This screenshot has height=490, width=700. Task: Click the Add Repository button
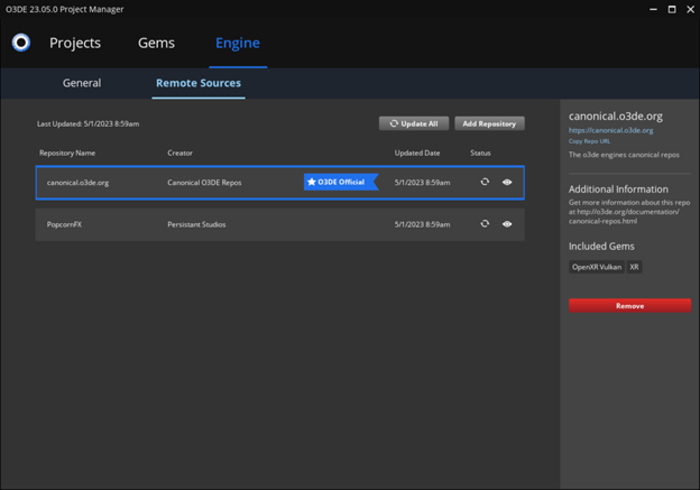point(489,124)
